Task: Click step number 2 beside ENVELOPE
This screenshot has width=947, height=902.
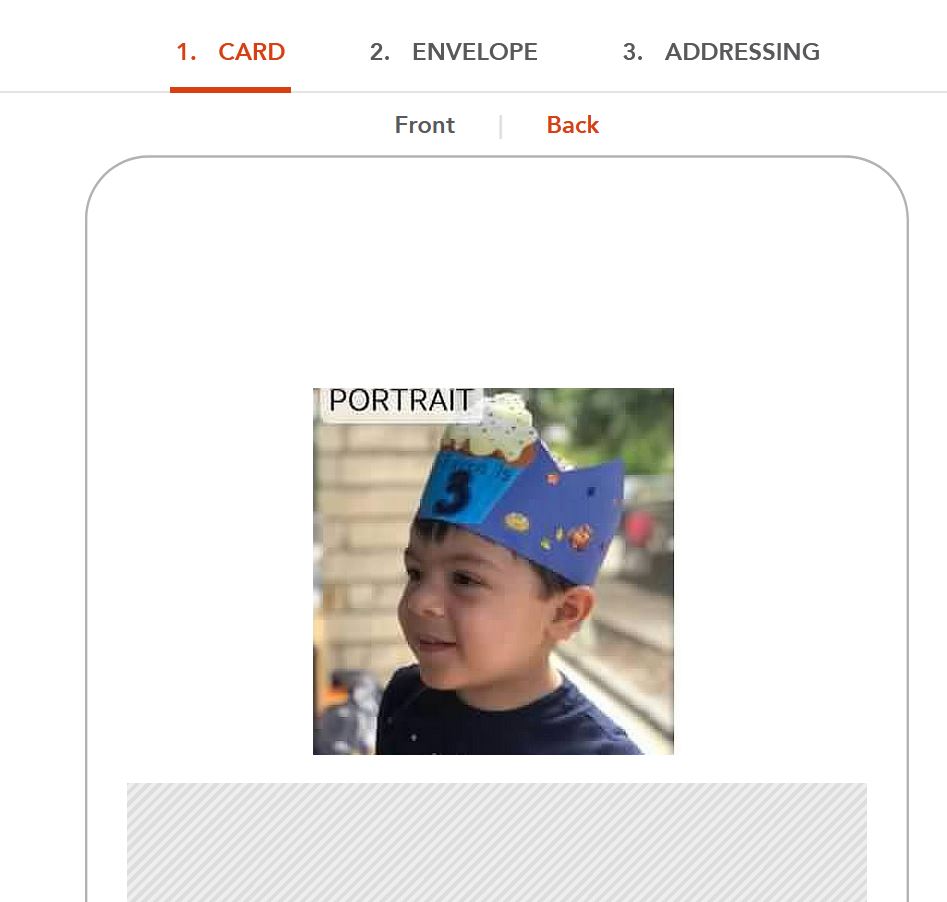Action: coord(380,52)
